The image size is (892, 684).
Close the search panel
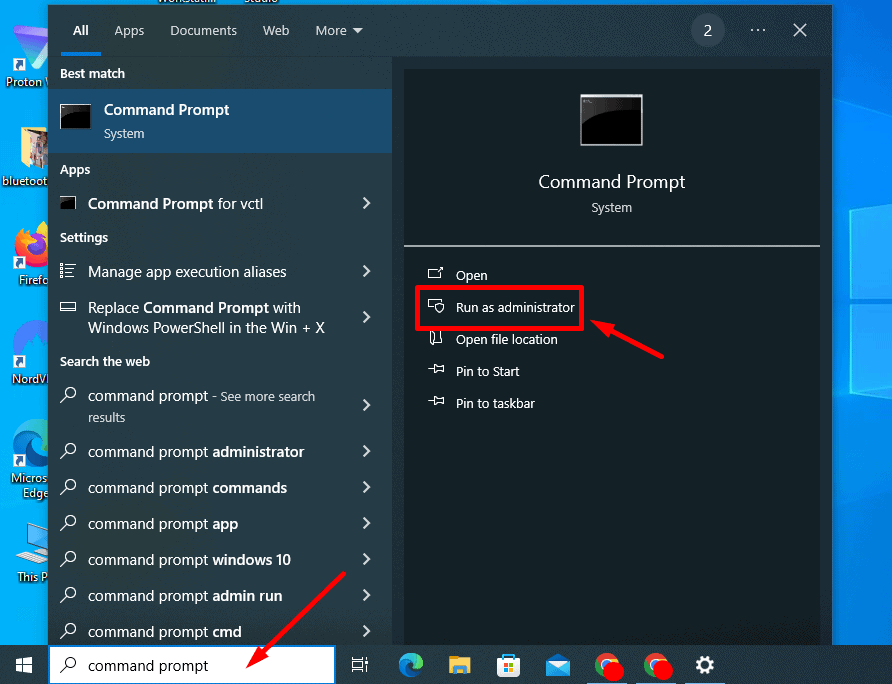(800, 30)
